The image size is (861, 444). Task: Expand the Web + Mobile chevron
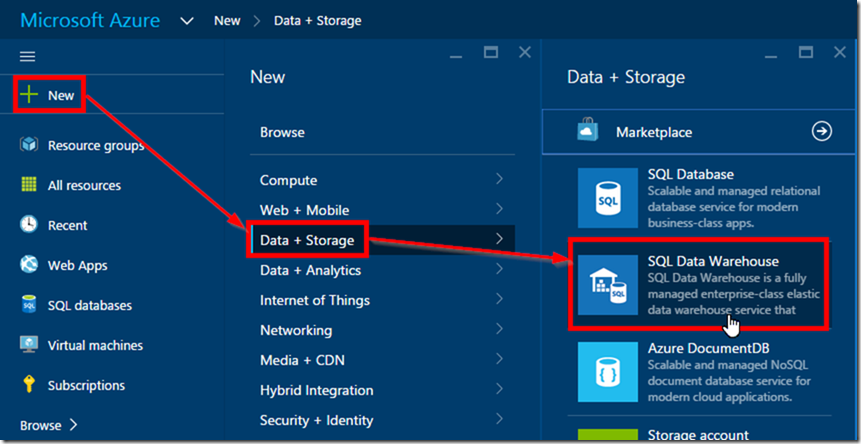point(499,209)
